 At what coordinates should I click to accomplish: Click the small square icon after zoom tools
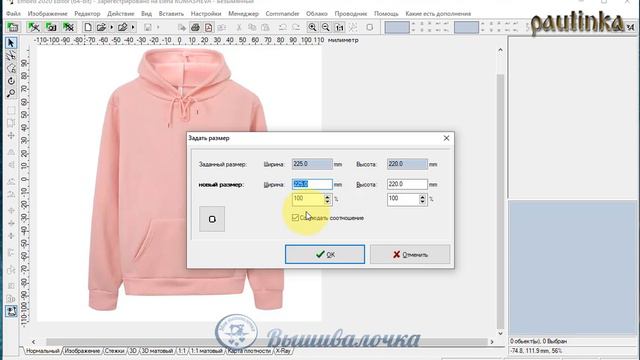pos(370,27)
